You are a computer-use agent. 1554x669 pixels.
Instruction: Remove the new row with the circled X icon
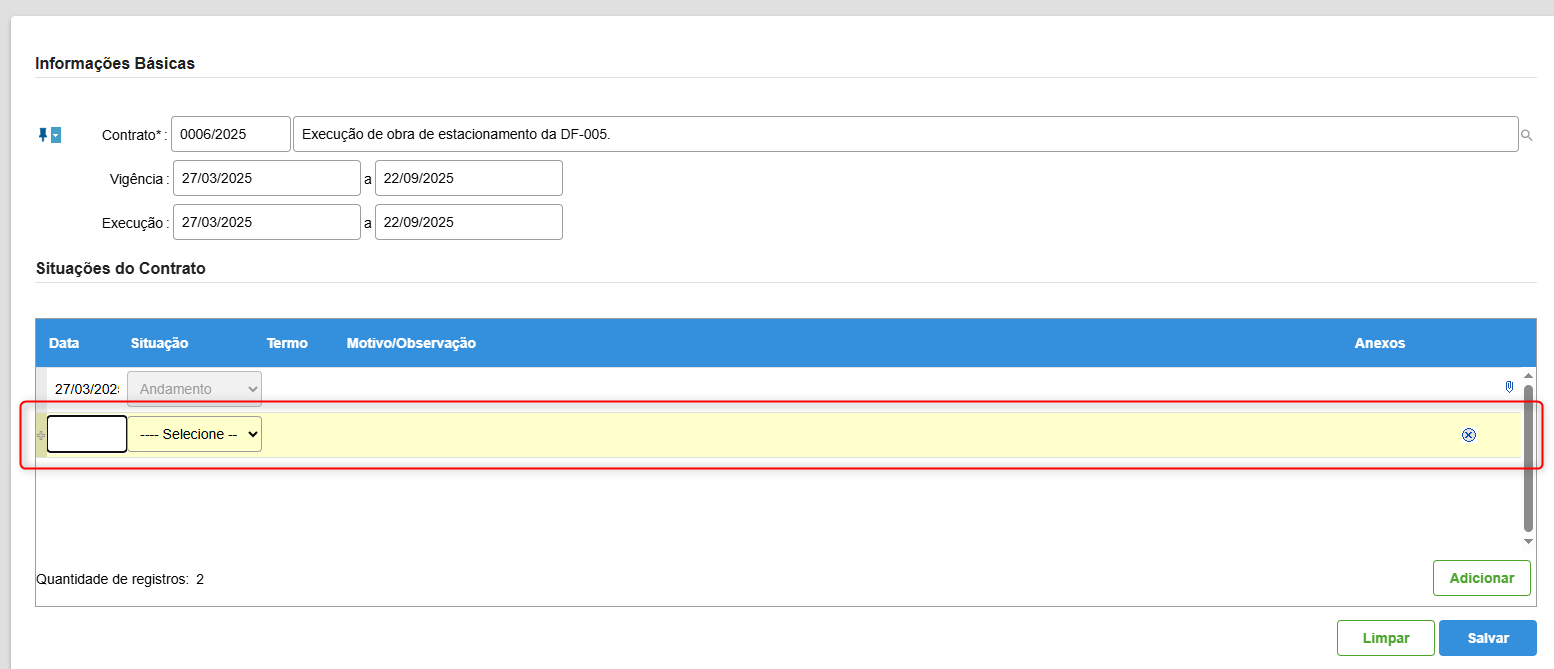(x=1469, y=435)
